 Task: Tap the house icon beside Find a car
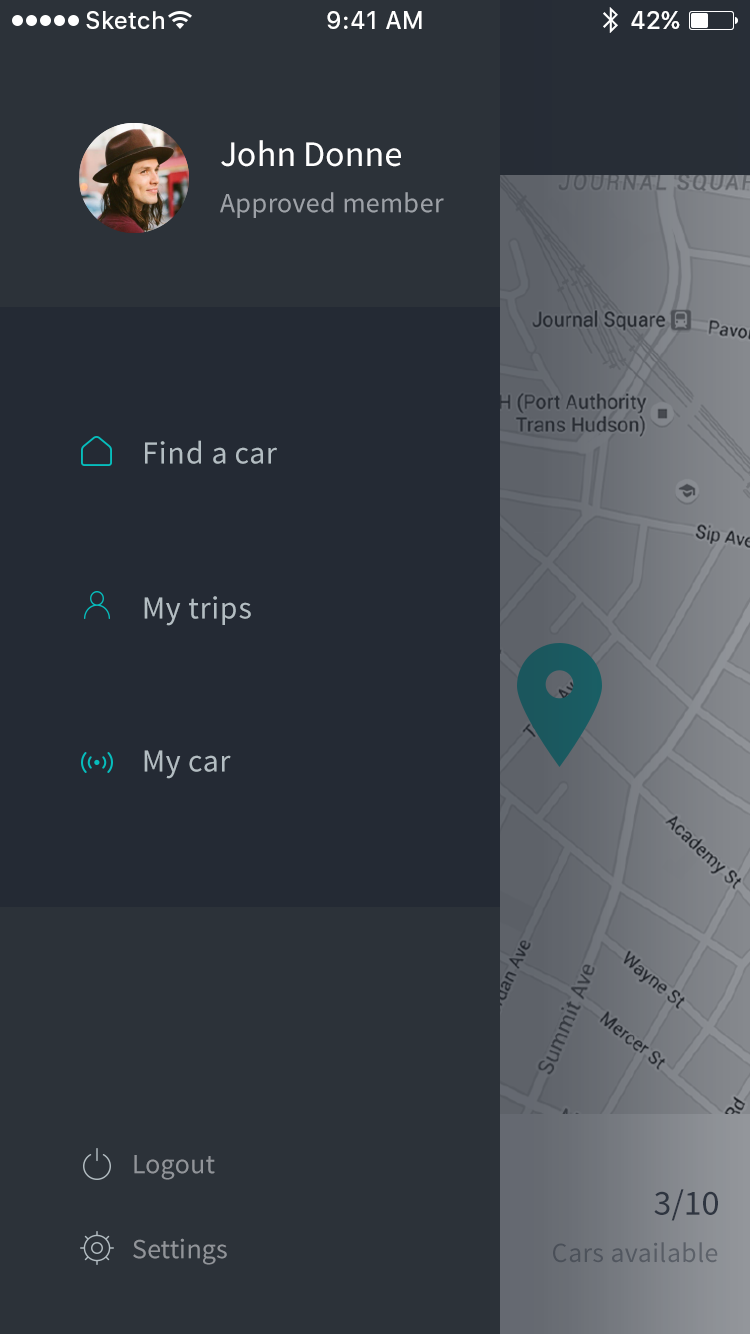click(x=96, y=452)
